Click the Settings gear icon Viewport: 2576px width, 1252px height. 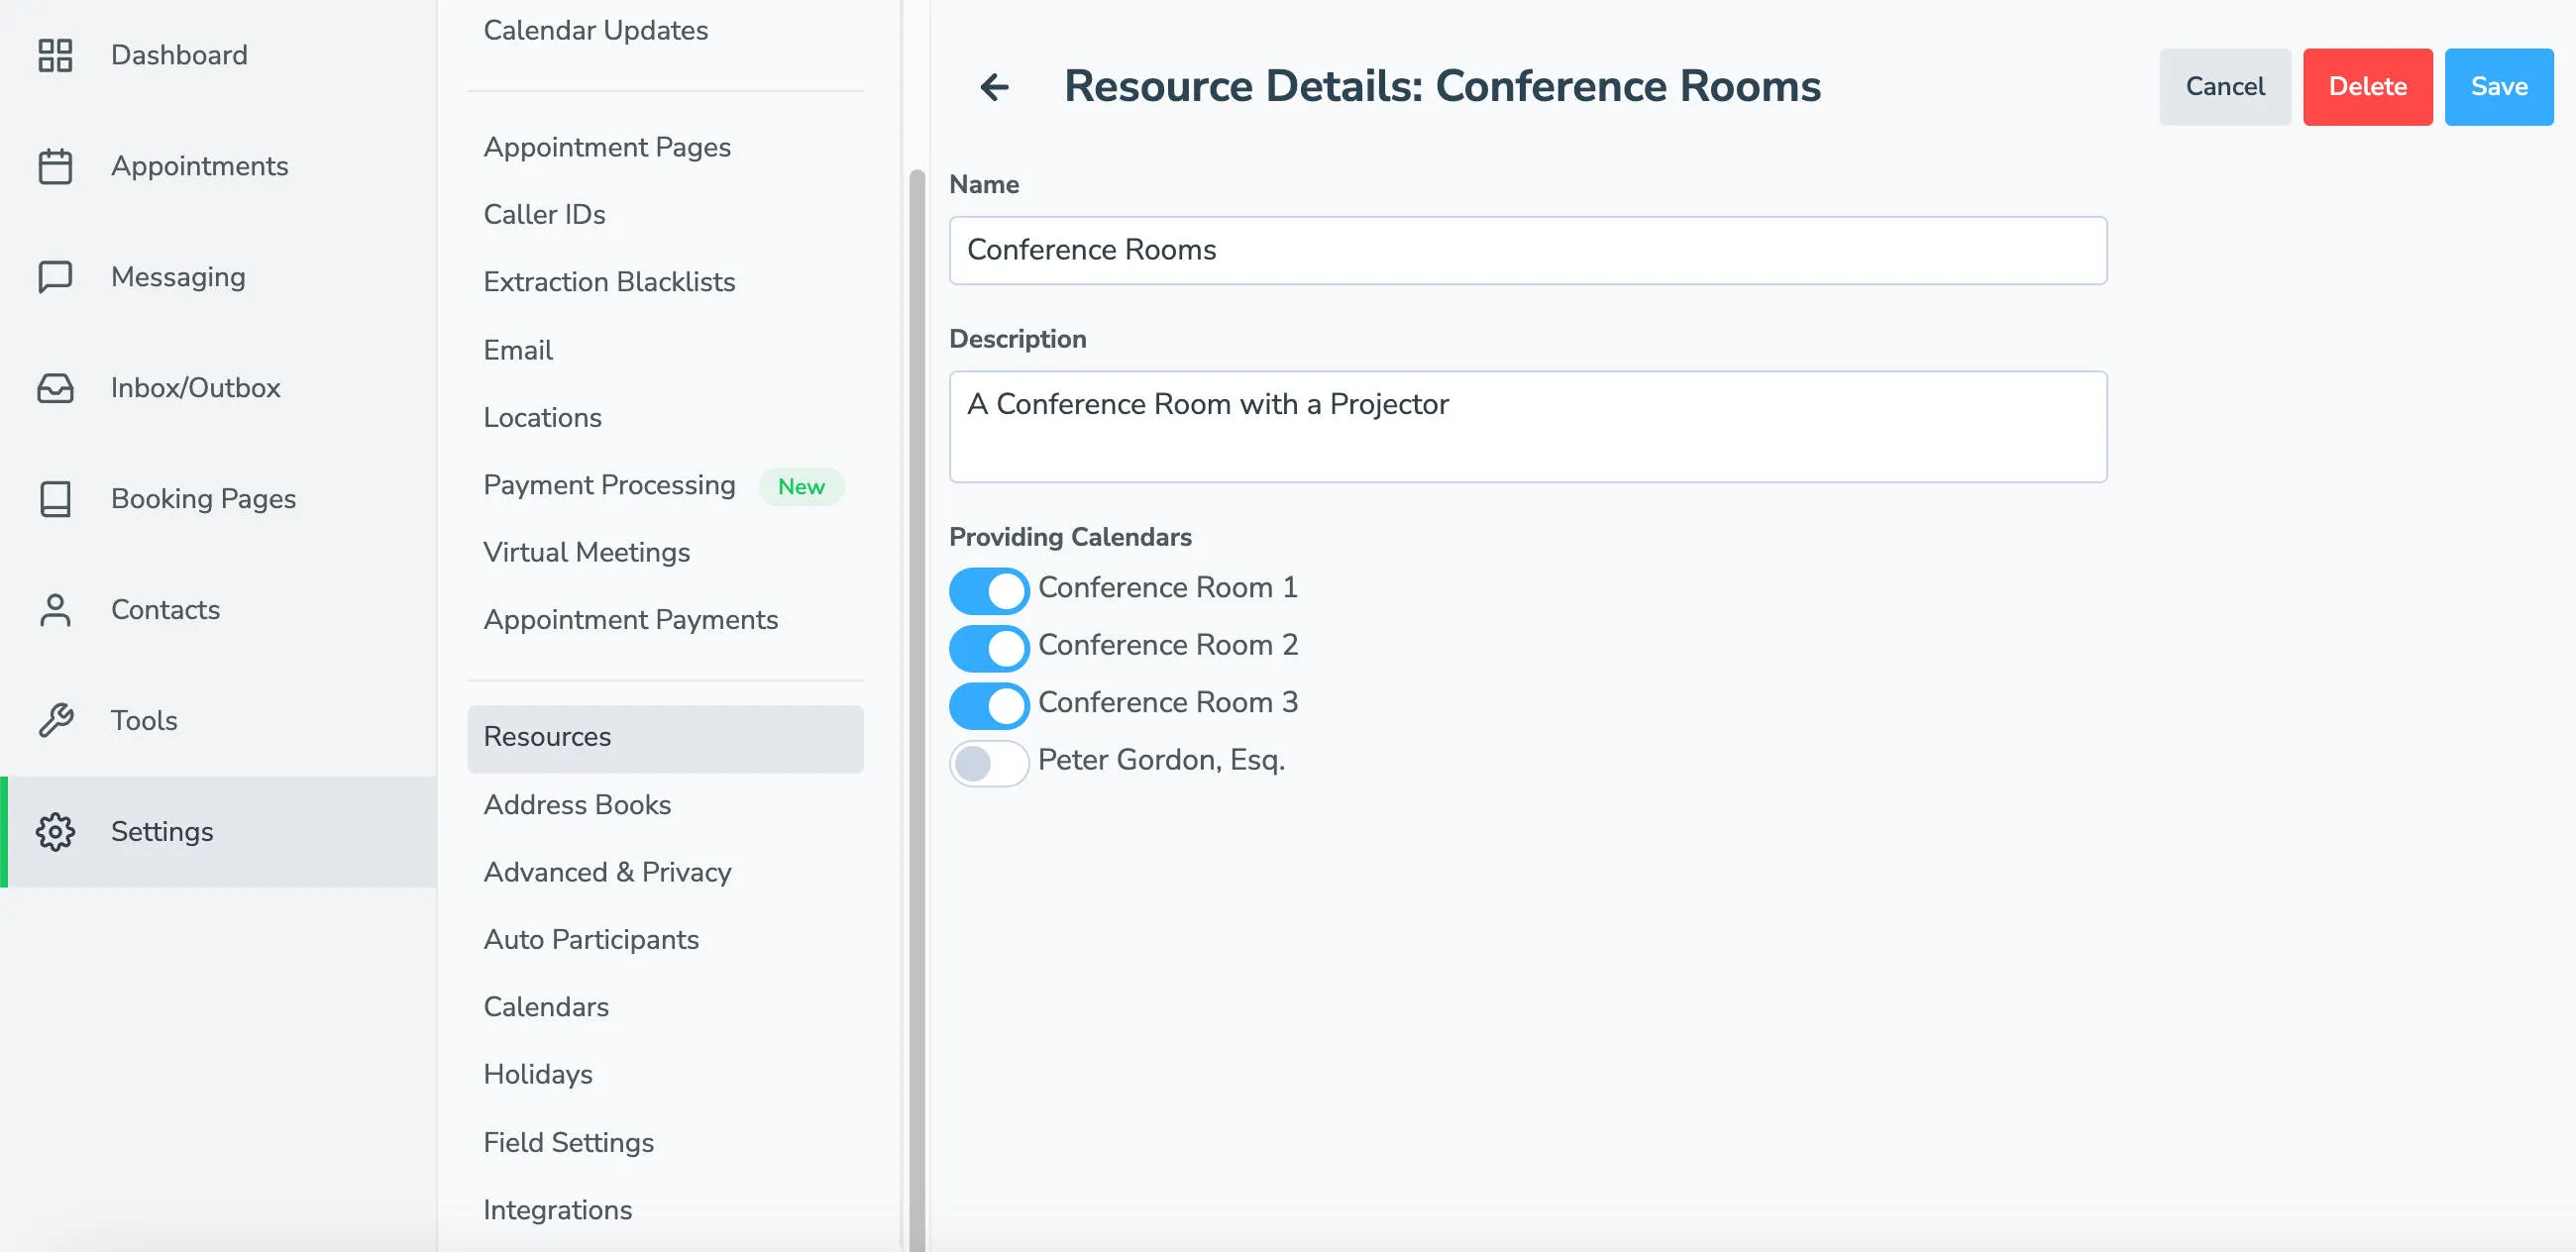tap(55, 831)
